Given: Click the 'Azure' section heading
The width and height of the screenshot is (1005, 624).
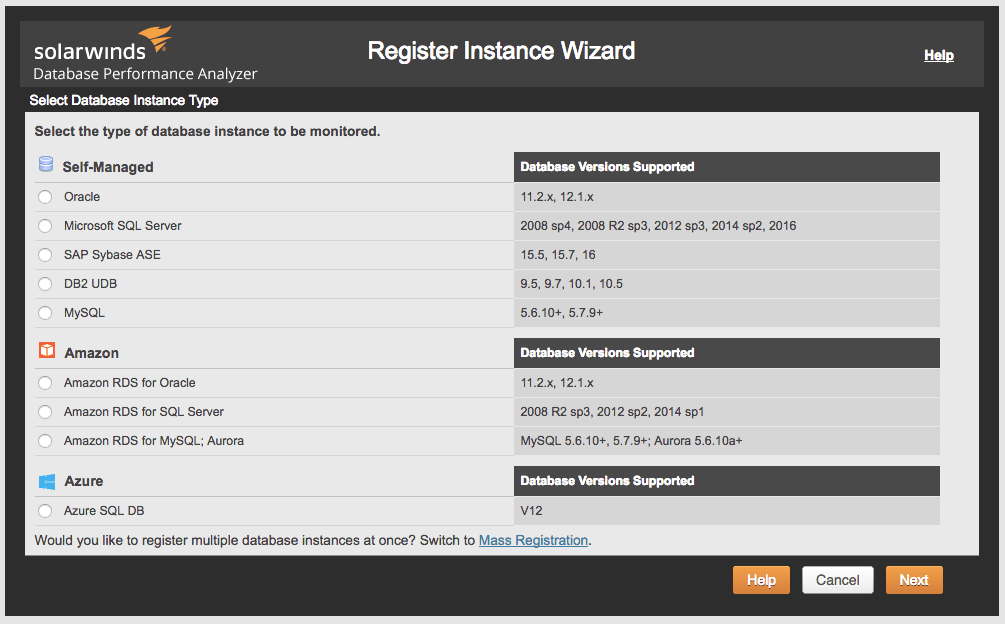Looking at the screenshot, I should point(83,481).
